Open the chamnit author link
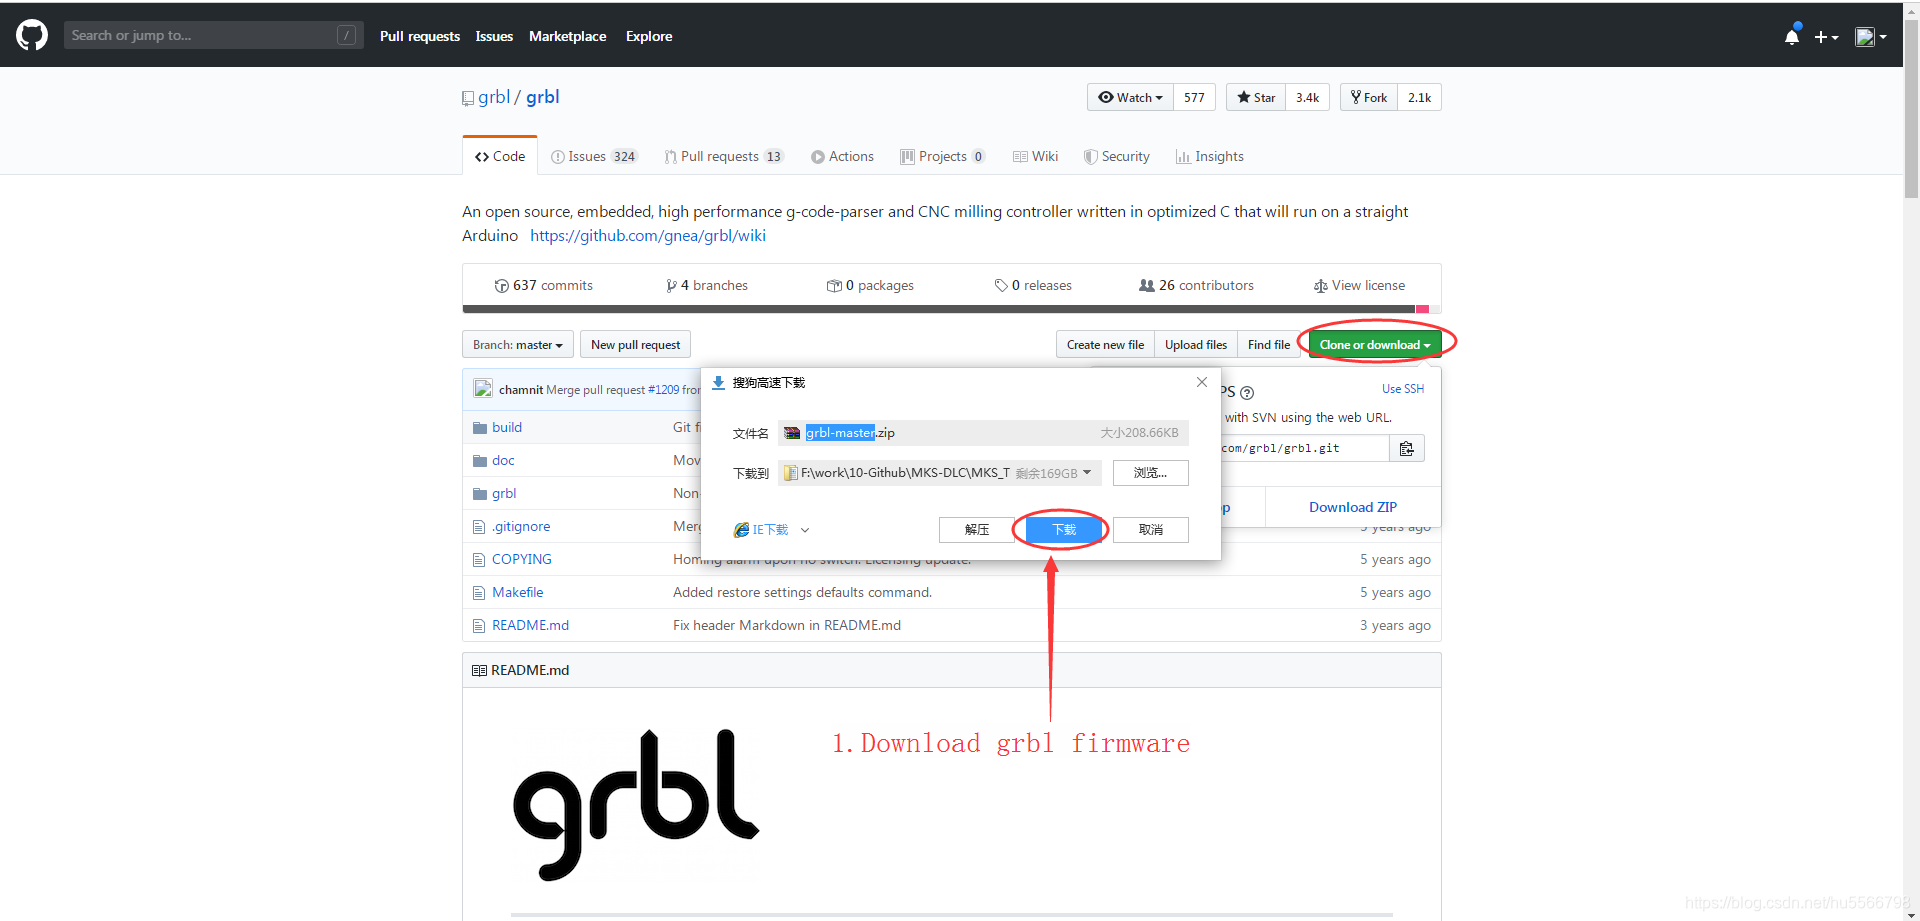The image size is (1920, 921). click(521, 389)
